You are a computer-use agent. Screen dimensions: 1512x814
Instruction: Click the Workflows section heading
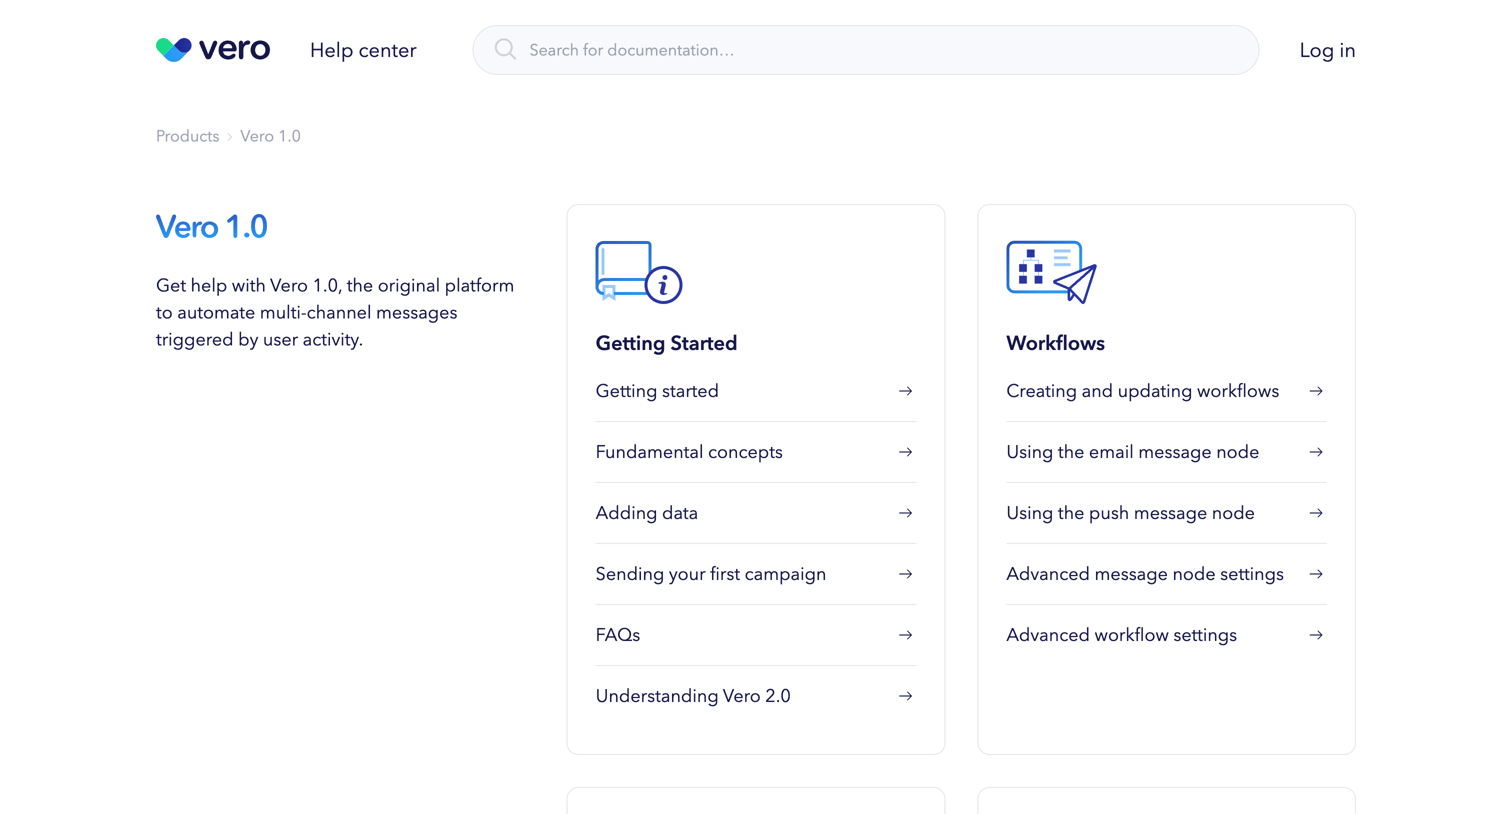1055,343
